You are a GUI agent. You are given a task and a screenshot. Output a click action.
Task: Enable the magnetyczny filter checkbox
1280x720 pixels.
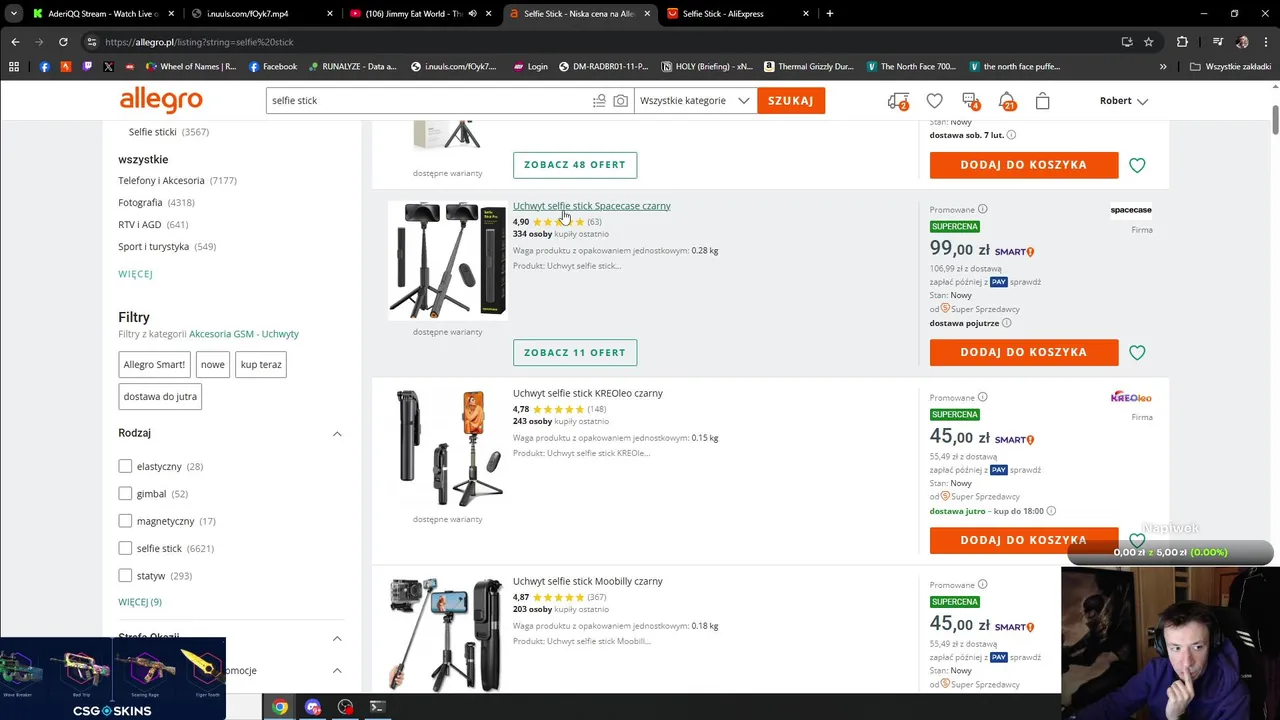(x=125, y=521)
